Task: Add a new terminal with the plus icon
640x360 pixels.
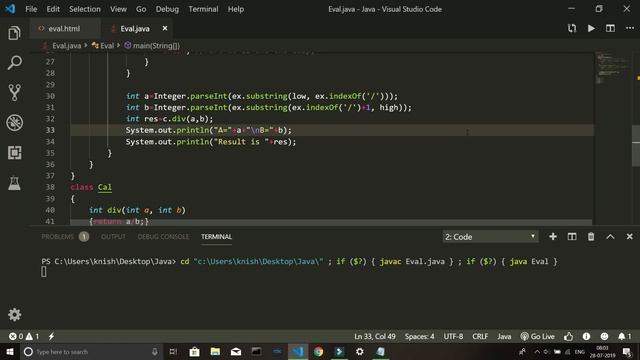Action: (x=553, y=237)
